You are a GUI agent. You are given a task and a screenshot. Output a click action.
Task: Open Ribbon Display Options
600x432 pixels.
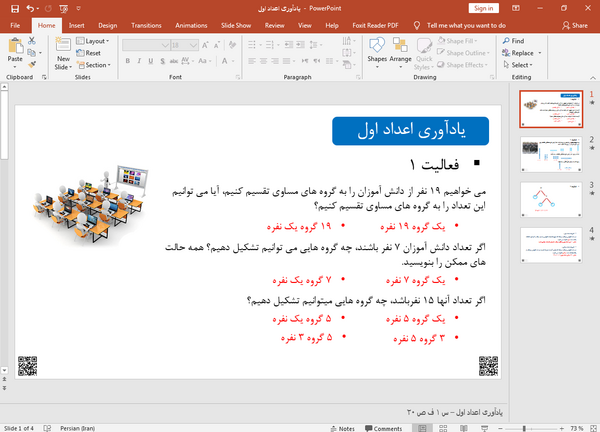(515, 8)
